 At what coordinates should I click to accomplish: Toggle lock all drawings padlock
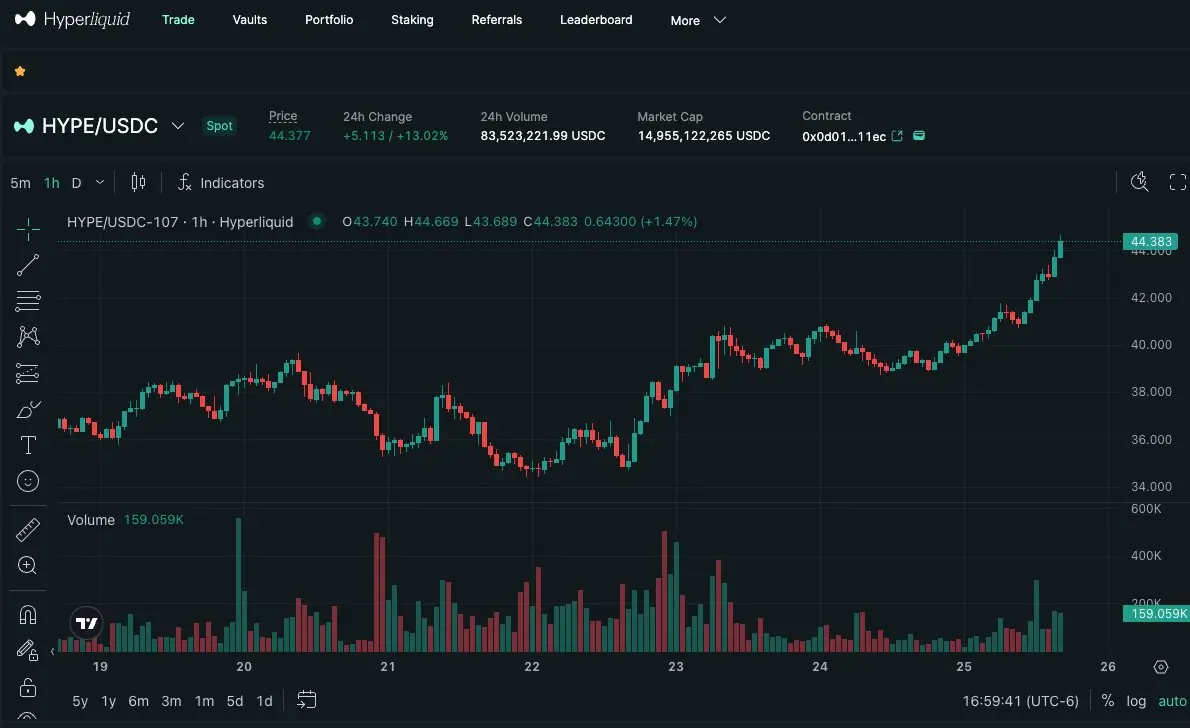[x=28, y=687]
